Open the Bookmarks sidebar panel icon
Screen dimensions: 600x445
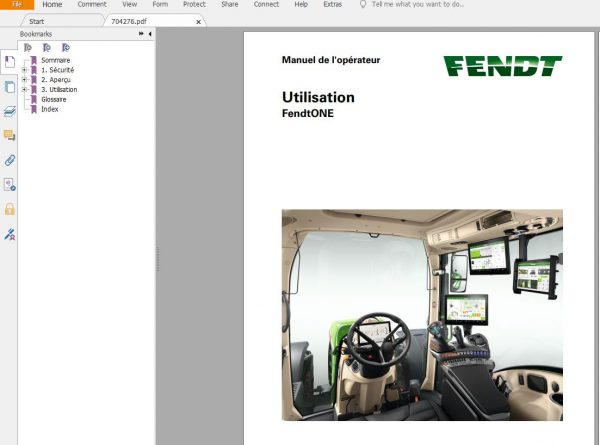(x=10, y=62)
